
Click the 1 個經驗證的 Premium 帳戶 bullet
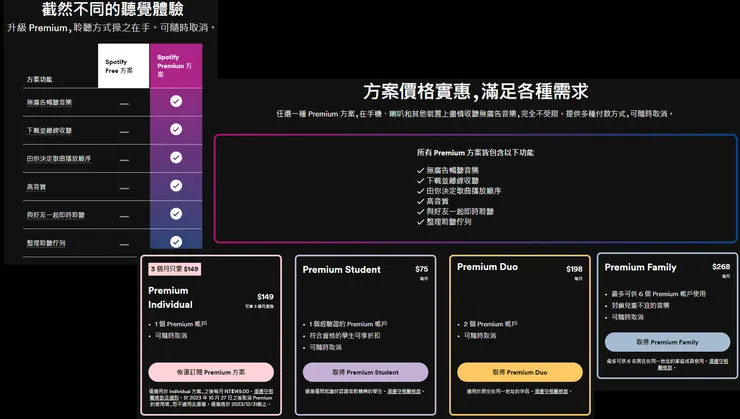pyautogui.click(x=348, y=324)
